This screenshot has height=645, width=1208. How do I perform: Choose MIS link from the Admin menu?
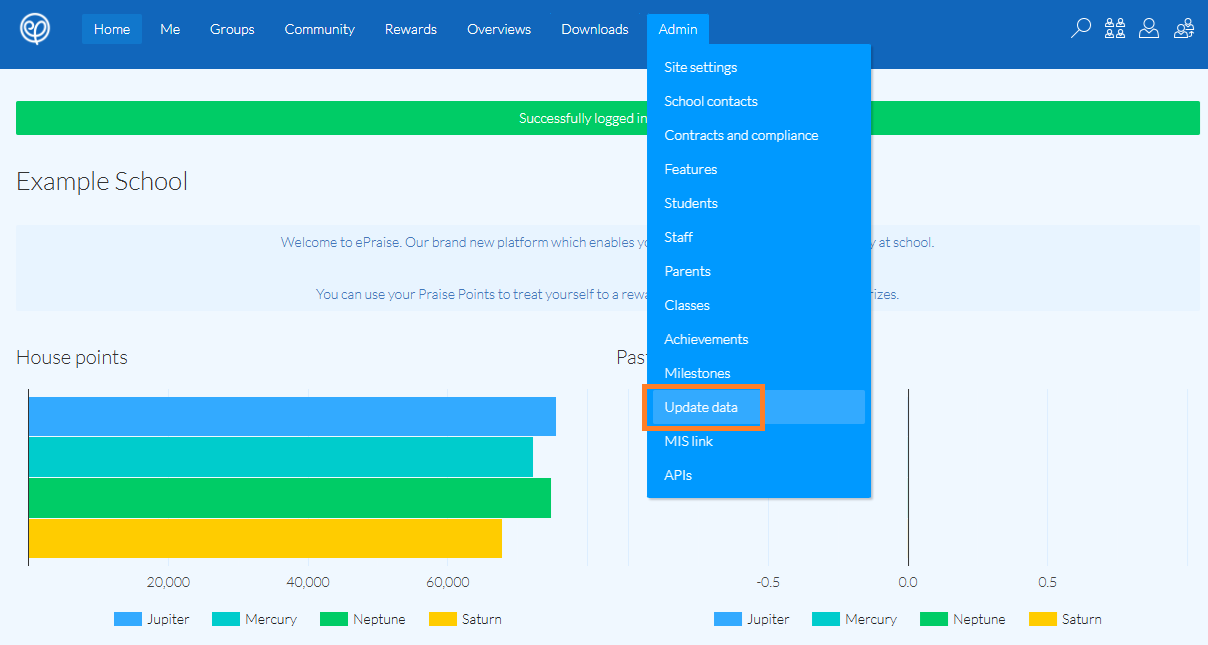pos(688,441)
